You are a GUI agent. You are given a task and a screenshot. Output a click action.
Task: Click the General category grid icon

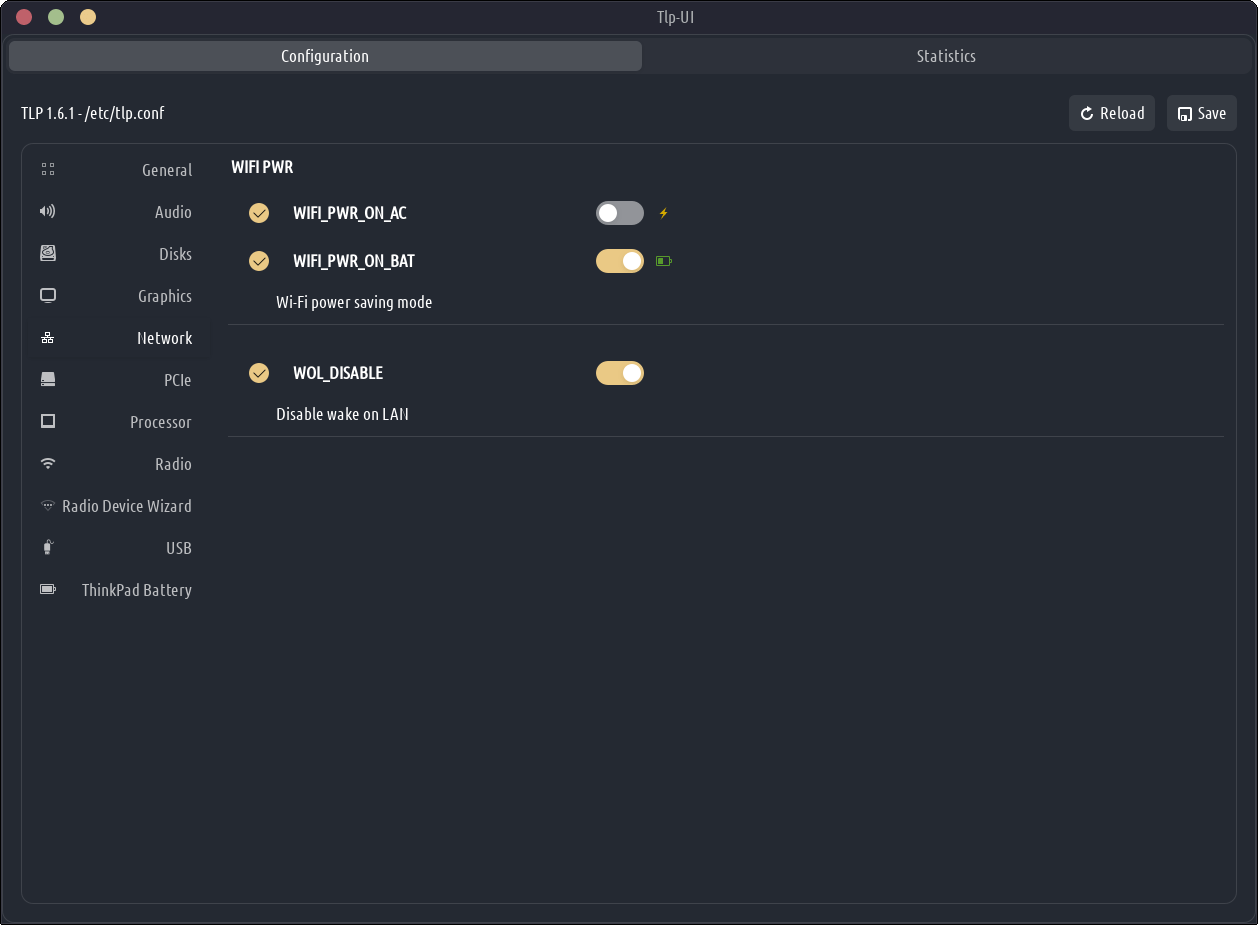(x=48, y=170)
